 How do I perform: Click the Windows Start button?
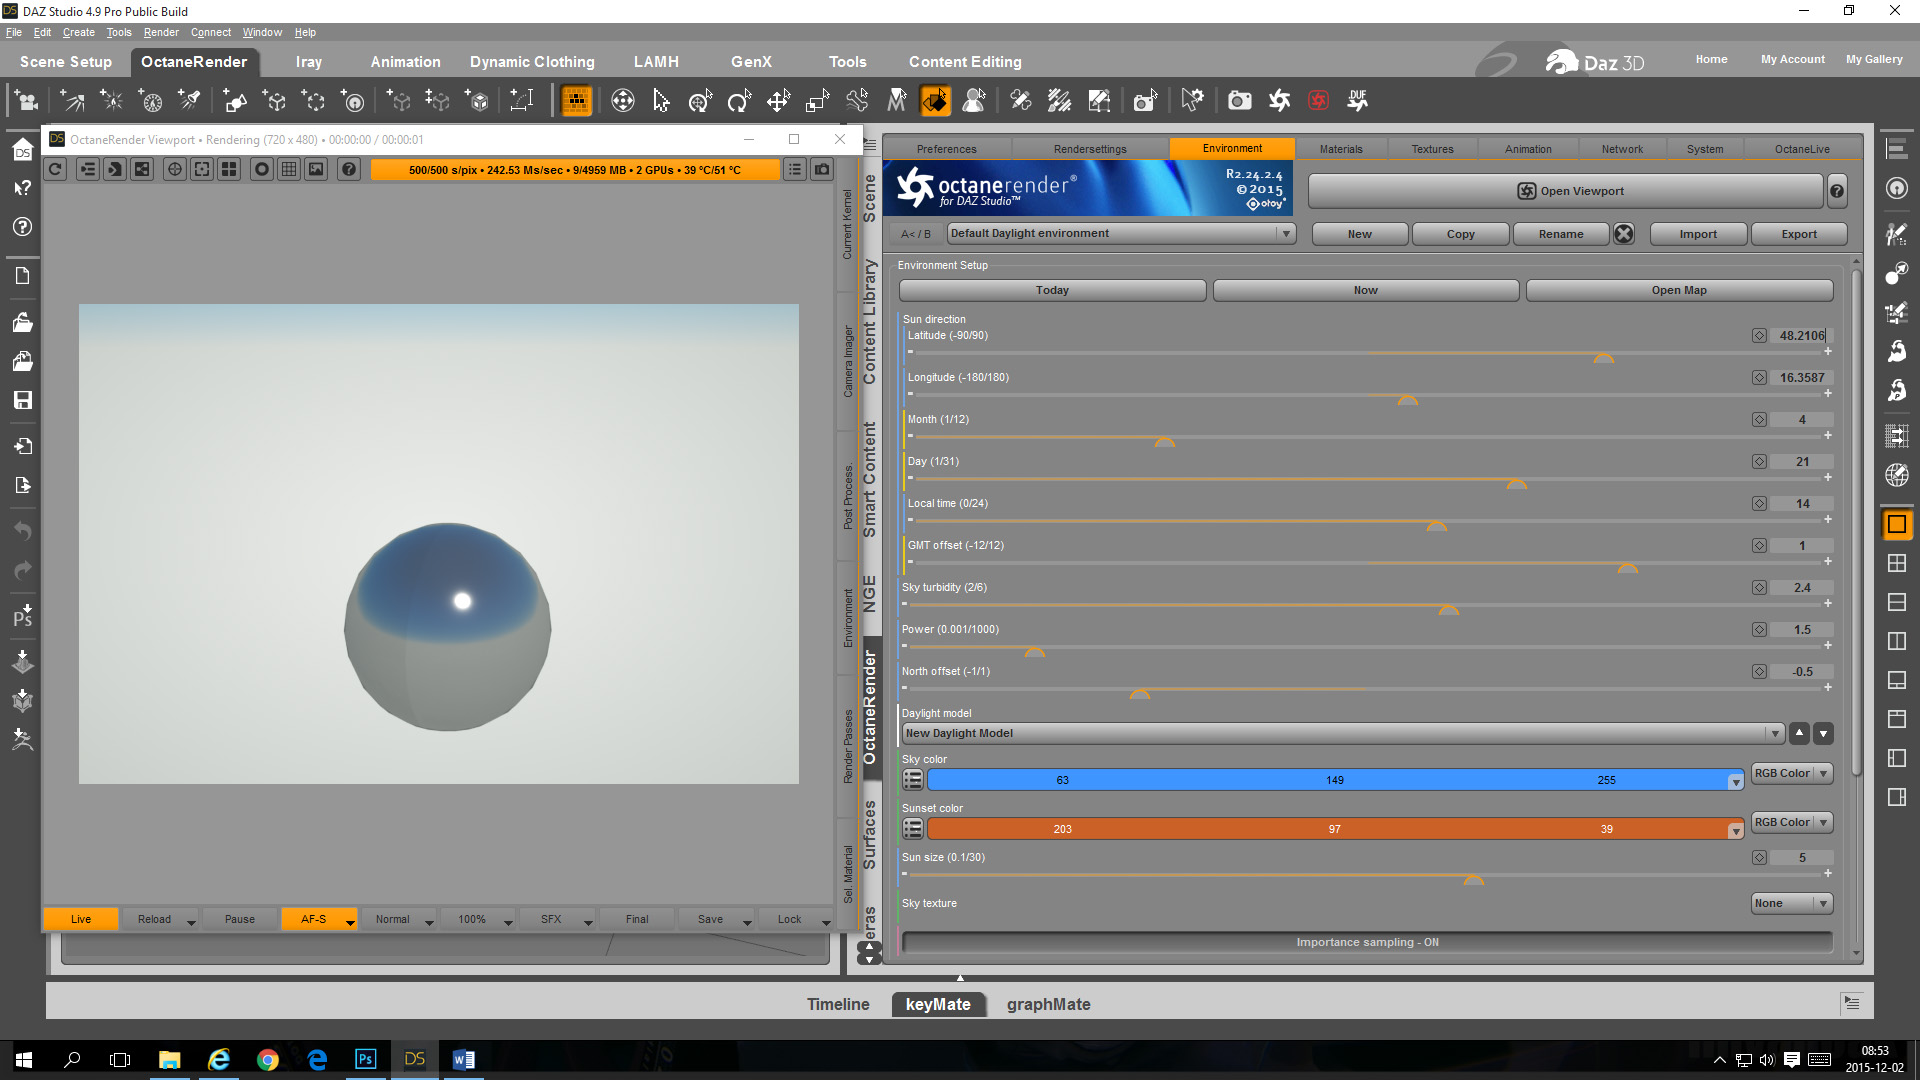[x=24, y=1059]
